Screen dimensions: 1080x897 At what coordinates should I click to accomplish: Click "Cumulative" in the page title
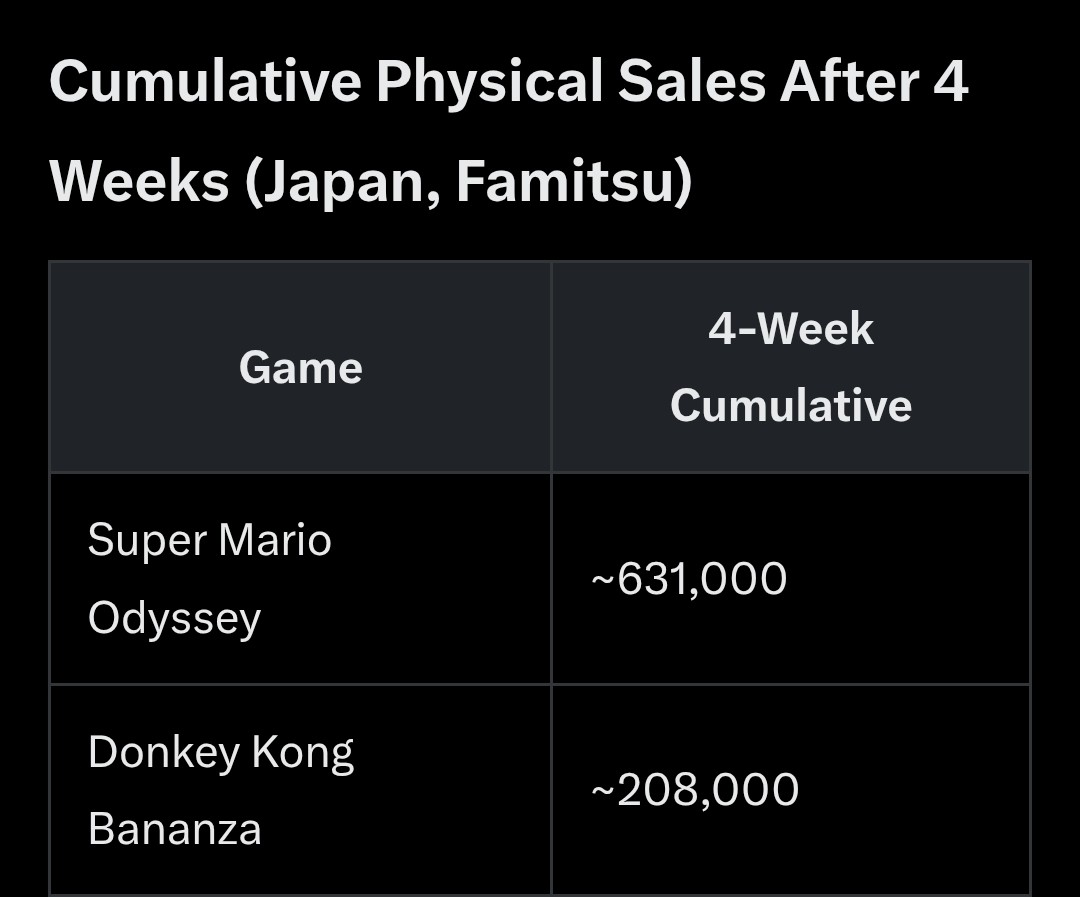[205, 82]
